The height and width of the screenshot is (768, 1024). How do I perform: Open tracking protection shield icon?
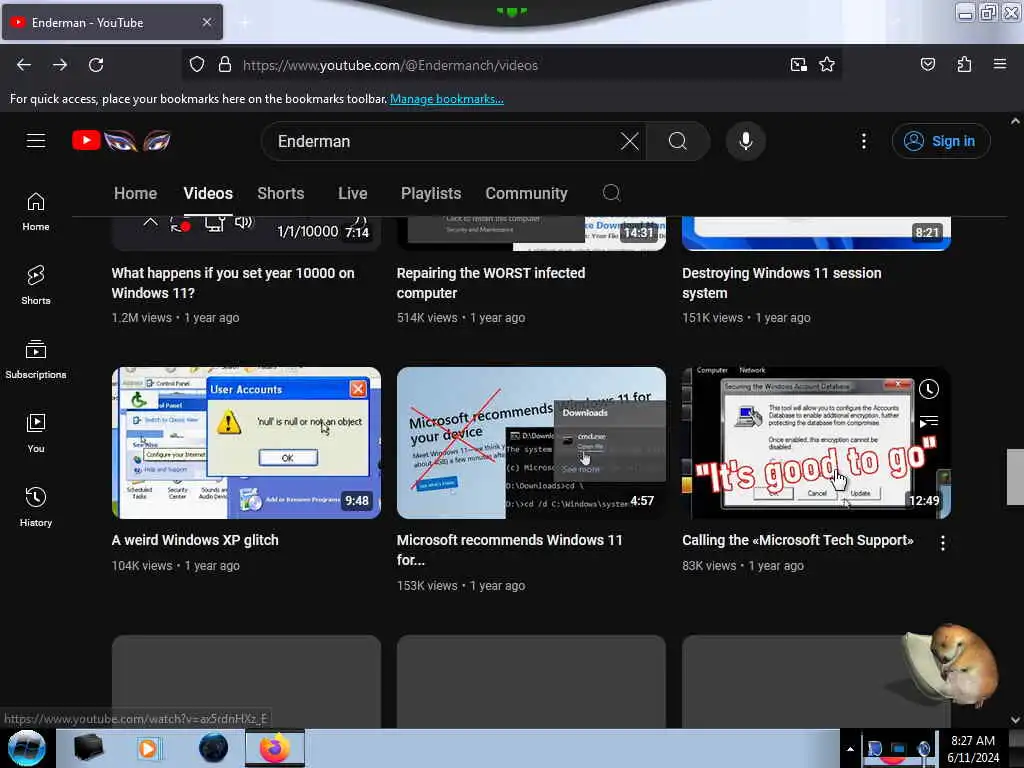(x=197, y=65)
